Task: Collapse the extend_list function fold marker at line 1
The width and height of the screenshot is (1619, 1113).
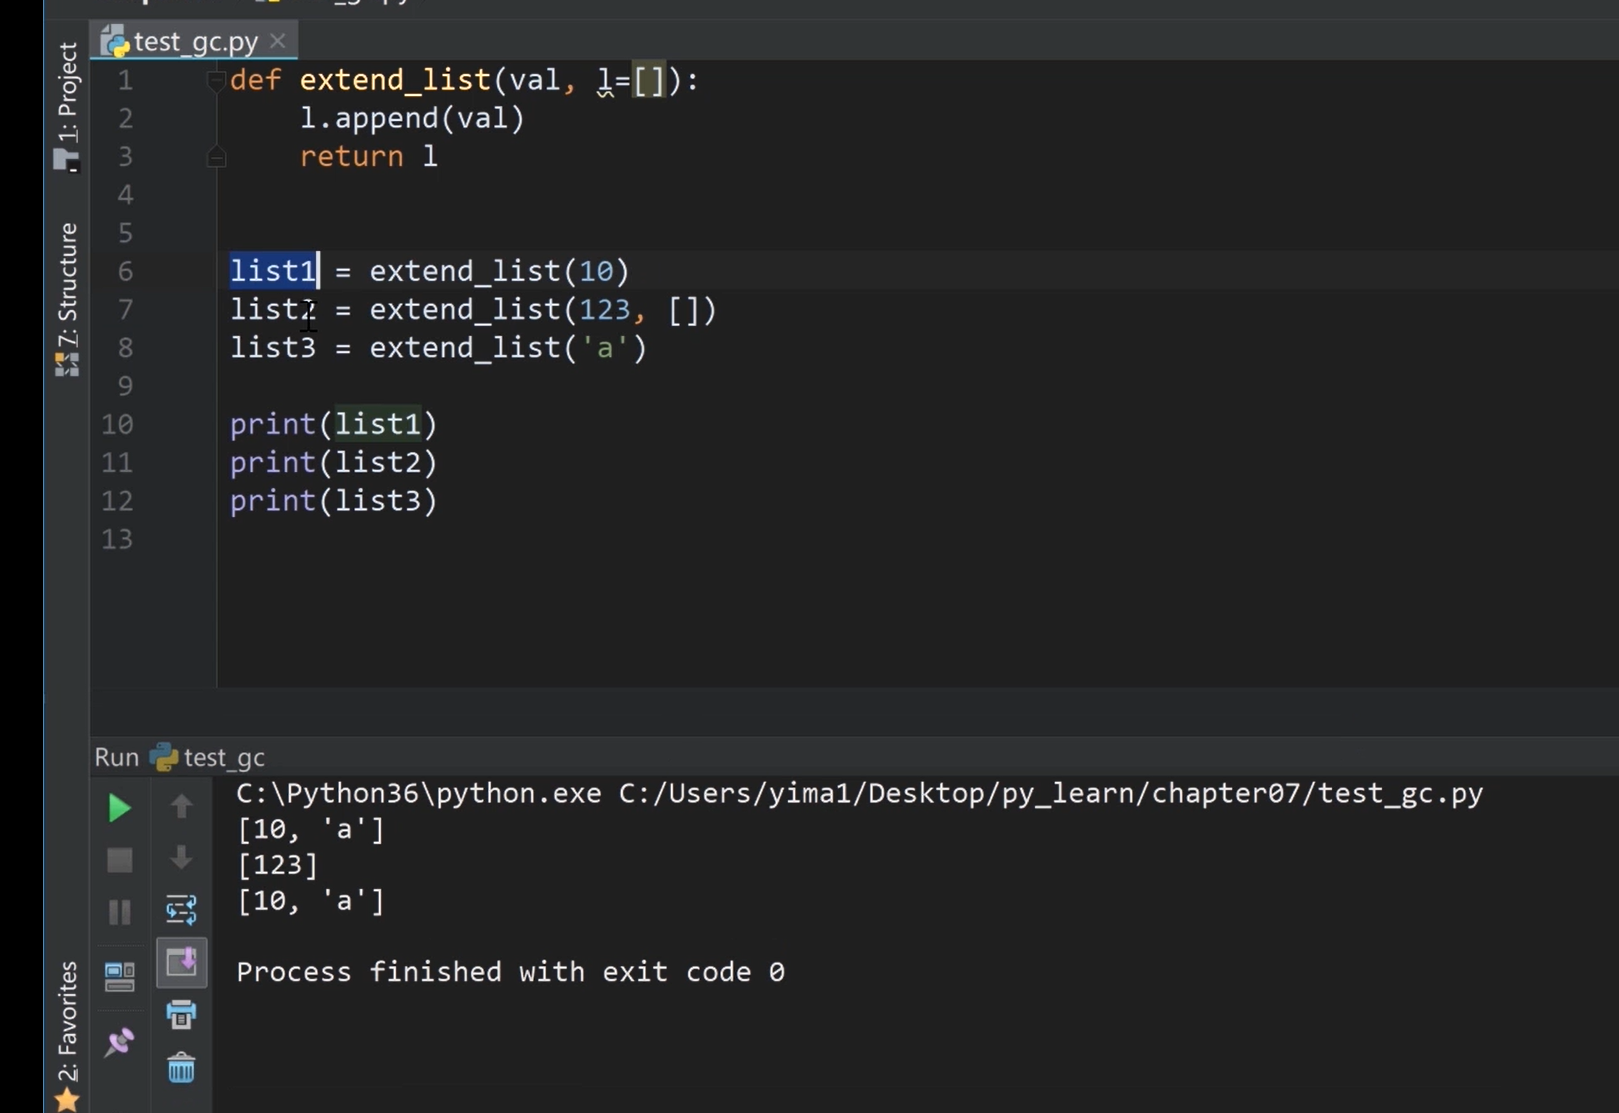Action: [216, 80]
